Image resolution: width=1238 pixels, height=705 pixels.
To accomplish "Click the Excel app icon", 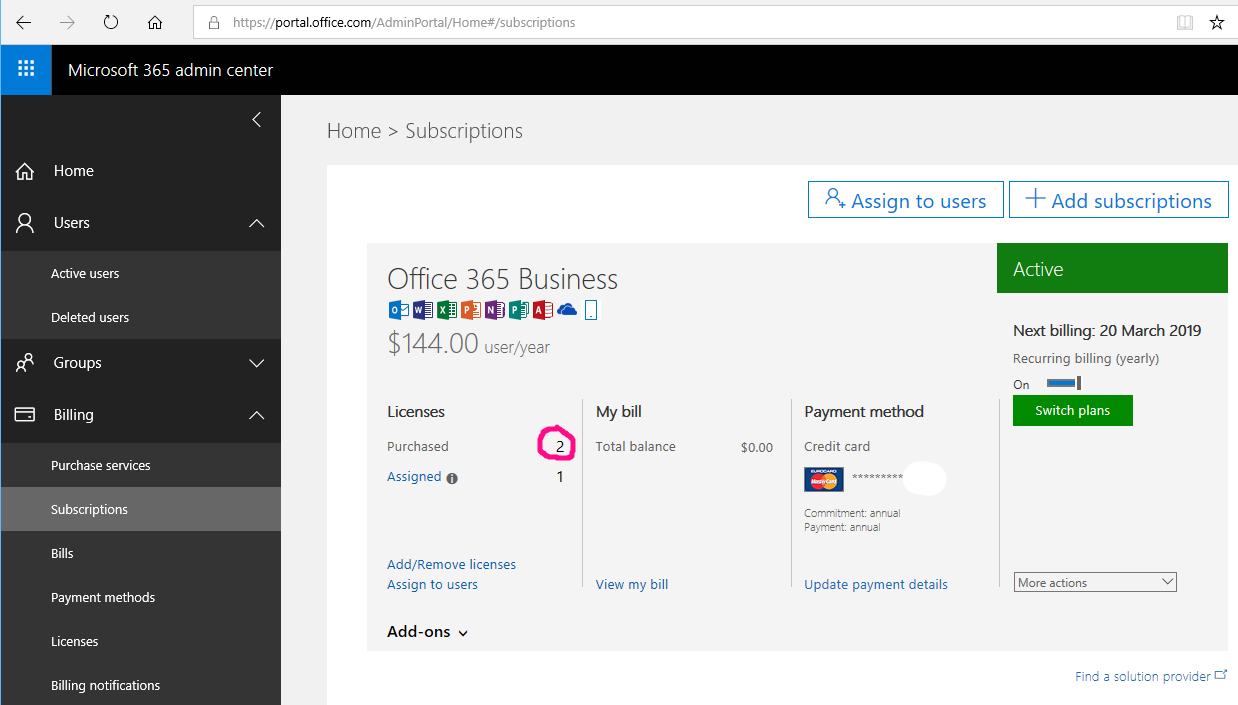I will (446, 310).
